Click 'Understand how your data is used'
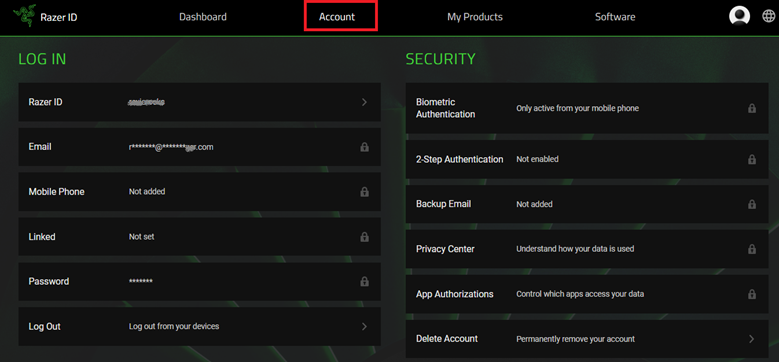The height and width of the screenshot is (363, 779). click(x=575, y=249)
